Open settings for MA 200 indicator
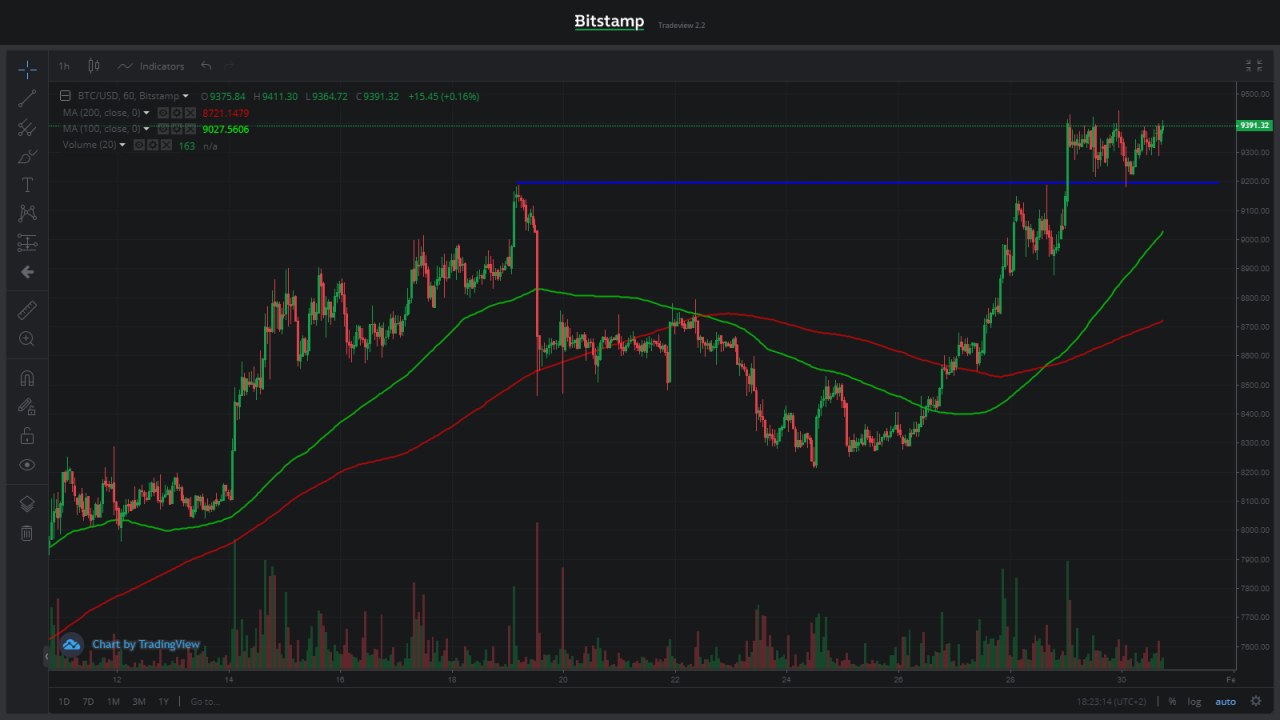This screenshot has height=720, width=1280. 175,113
